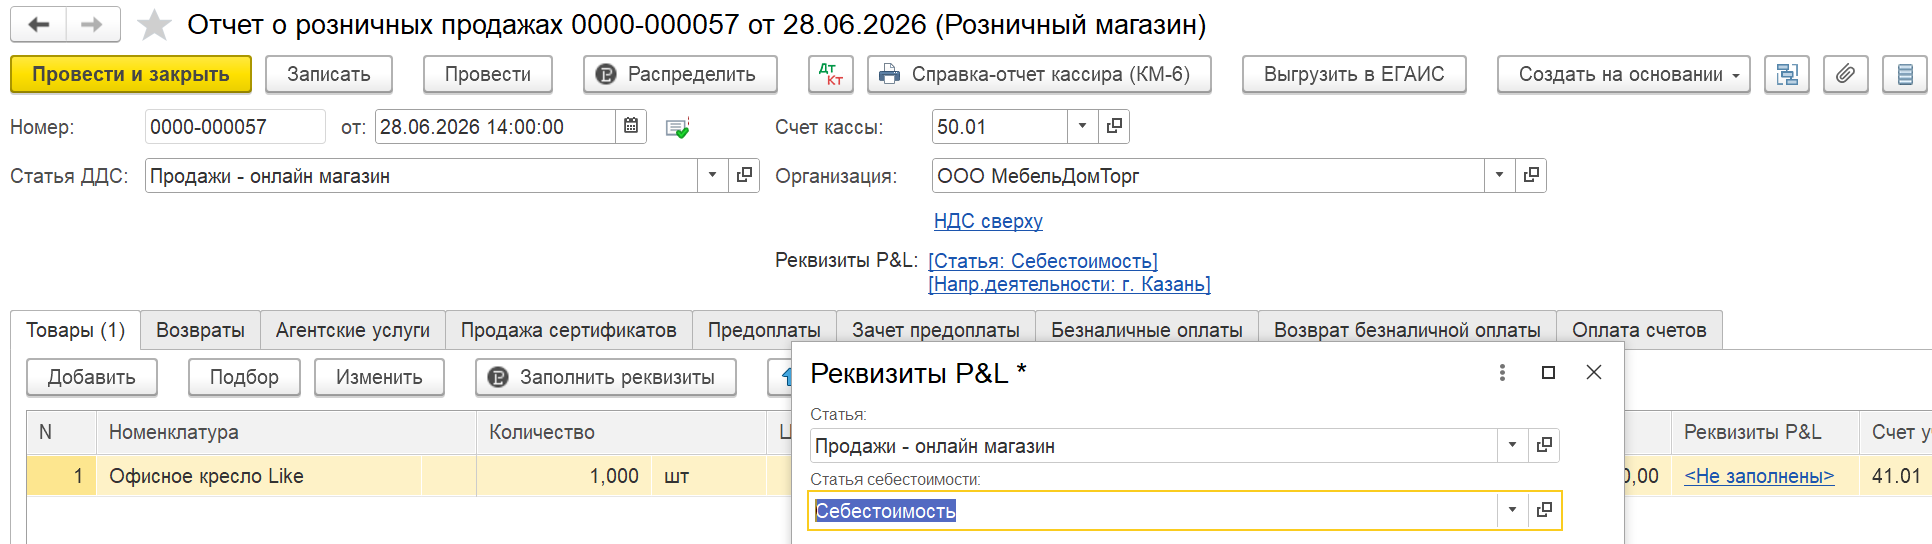Image resolution: width=1932 pixels, height=544 pixels.
Task: Close the Реквизиты P&L dialog
Action: tap(1594, 372)
